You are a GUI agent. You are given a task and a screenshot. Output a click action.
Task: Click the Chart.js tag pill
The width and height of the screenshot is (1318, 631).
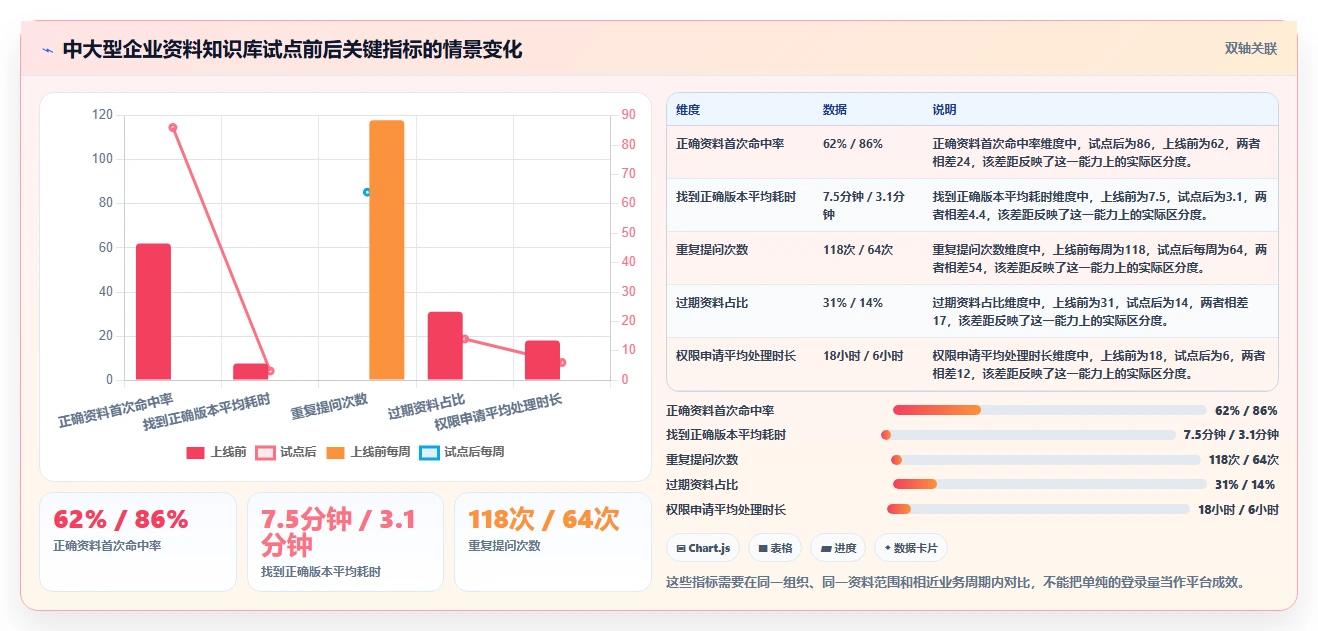705,548
